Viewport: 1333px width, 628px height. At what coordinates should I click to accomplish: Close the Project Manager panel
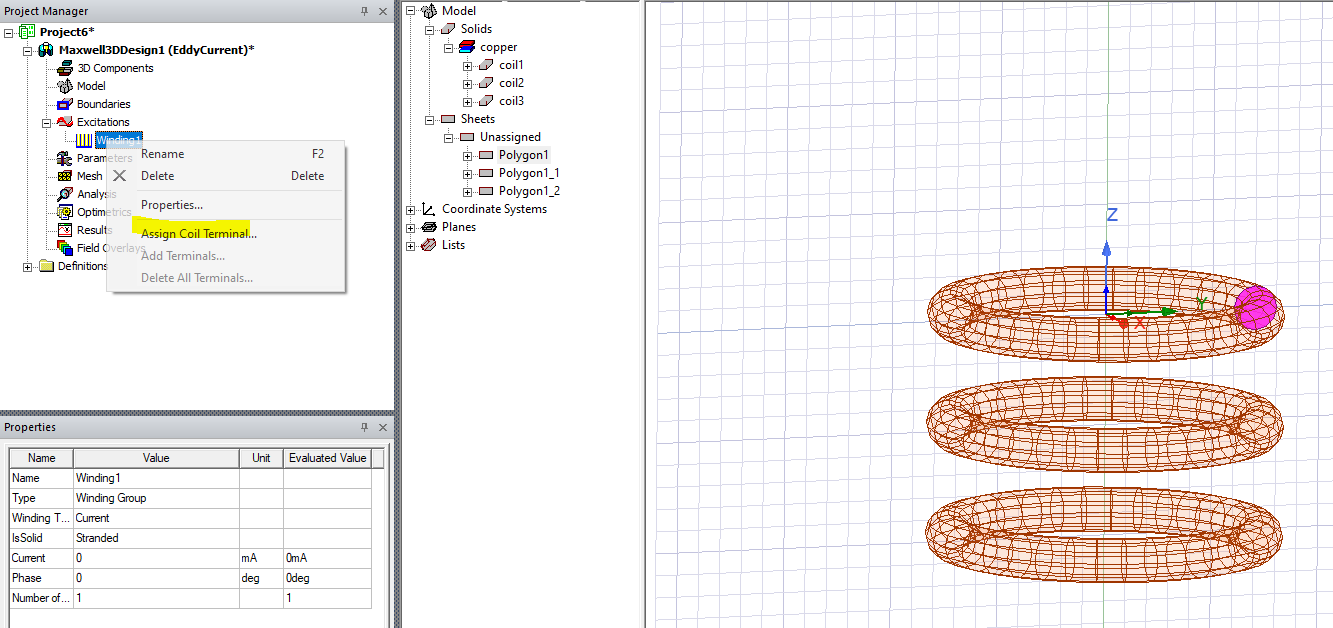coord(382,11)
